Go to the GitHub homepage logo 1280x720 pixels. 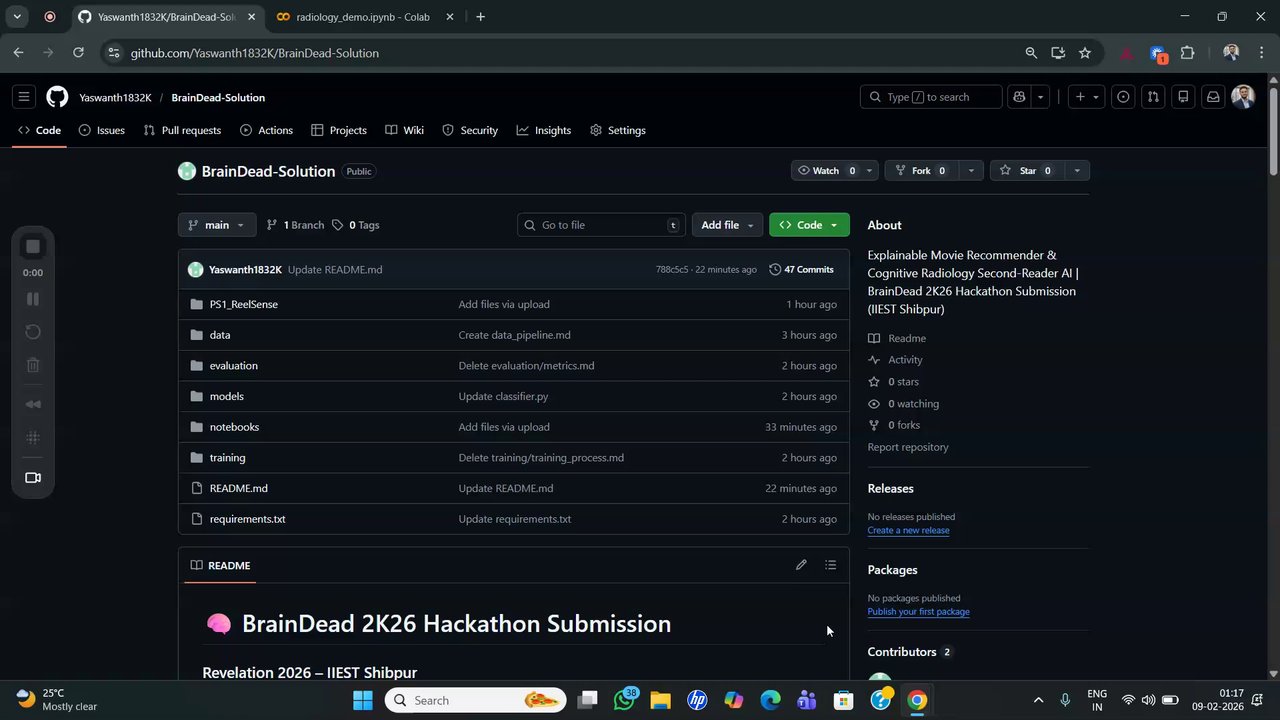(57, 97)
